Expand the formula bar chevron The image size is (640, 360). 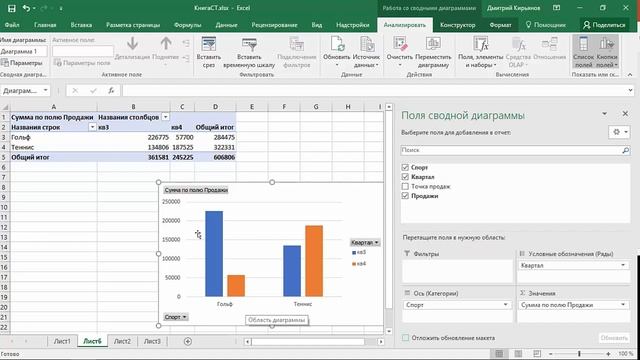[x=631, y=91]
